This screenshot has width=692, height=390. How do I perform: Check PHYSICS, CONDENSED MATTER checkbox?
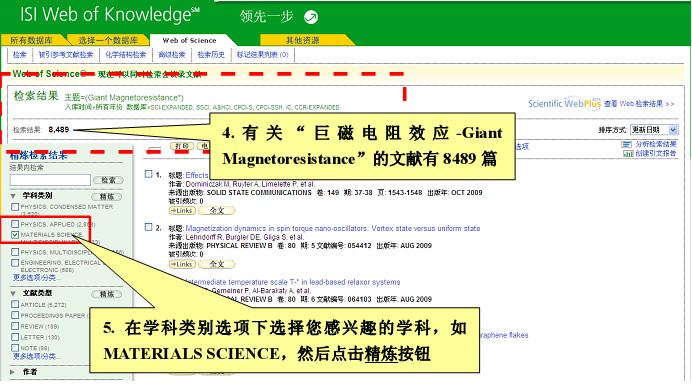15,207
